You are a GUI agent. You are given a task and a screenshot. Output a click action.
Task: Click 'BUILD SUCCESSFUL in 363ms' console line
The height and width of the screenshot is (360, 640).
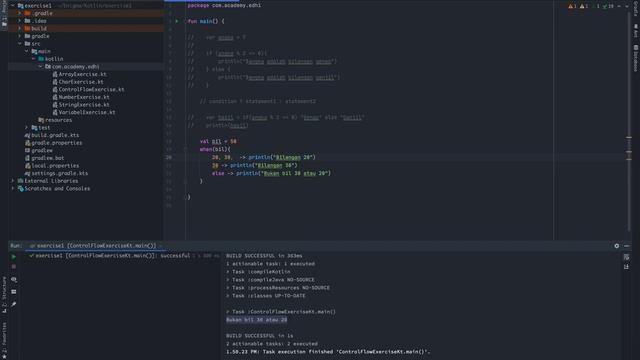pos(264,256)
